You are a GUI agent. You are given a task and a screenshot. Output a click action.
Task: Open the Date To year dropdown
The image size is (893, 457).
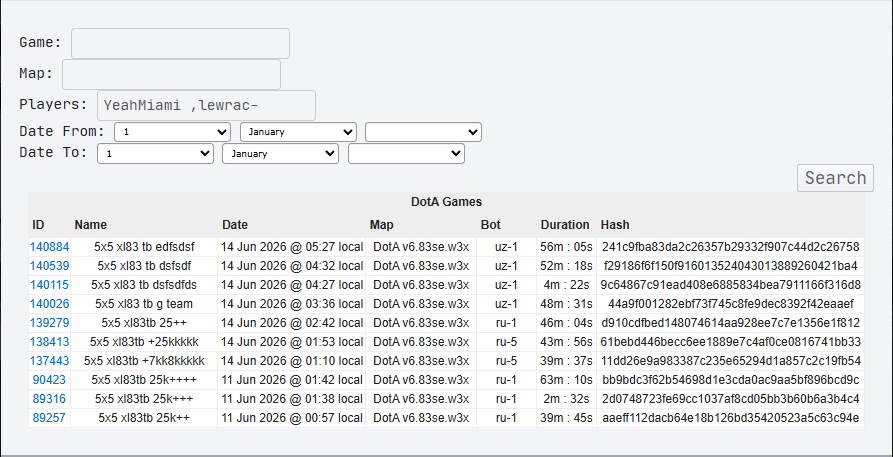406,154
